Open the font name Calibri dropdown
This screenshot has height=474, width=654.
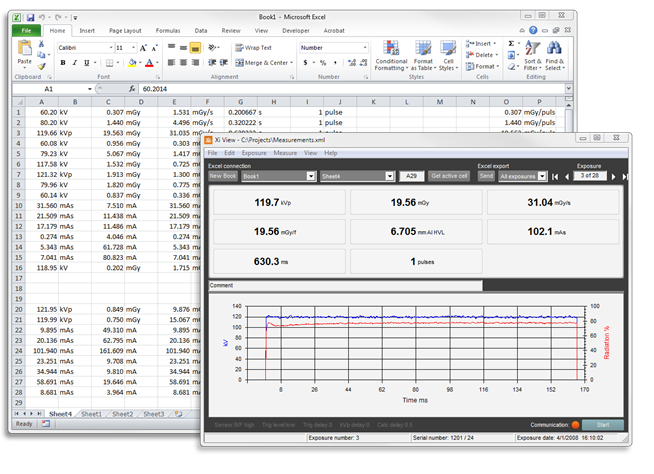click(111, 48)
